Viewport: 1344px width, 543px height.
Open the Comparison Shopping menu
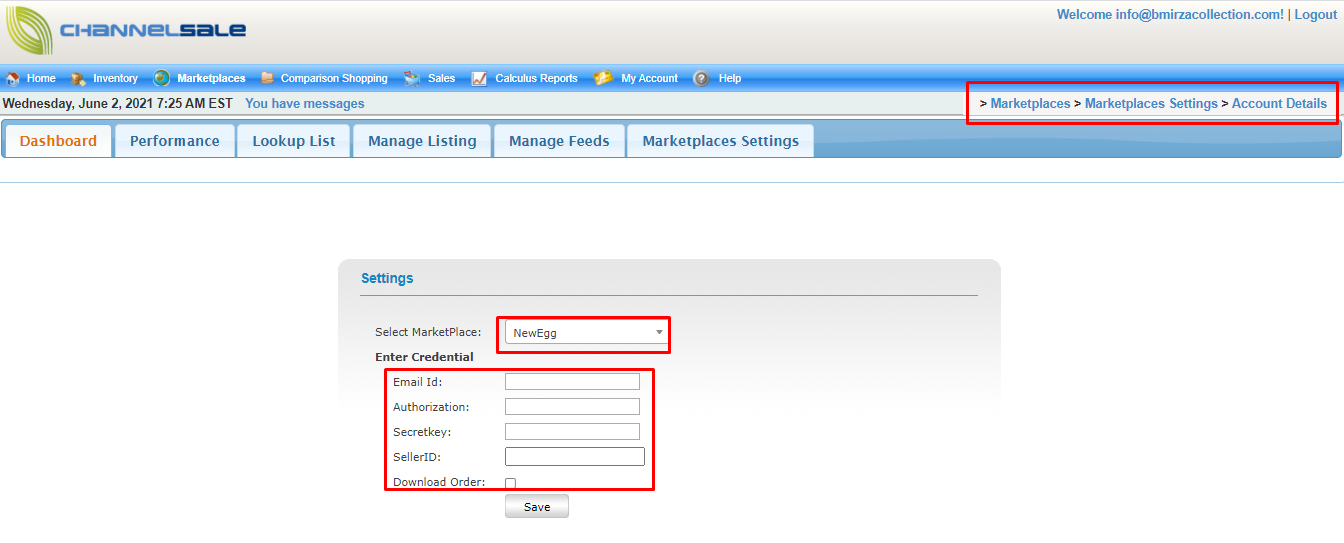tap(334, 78)
